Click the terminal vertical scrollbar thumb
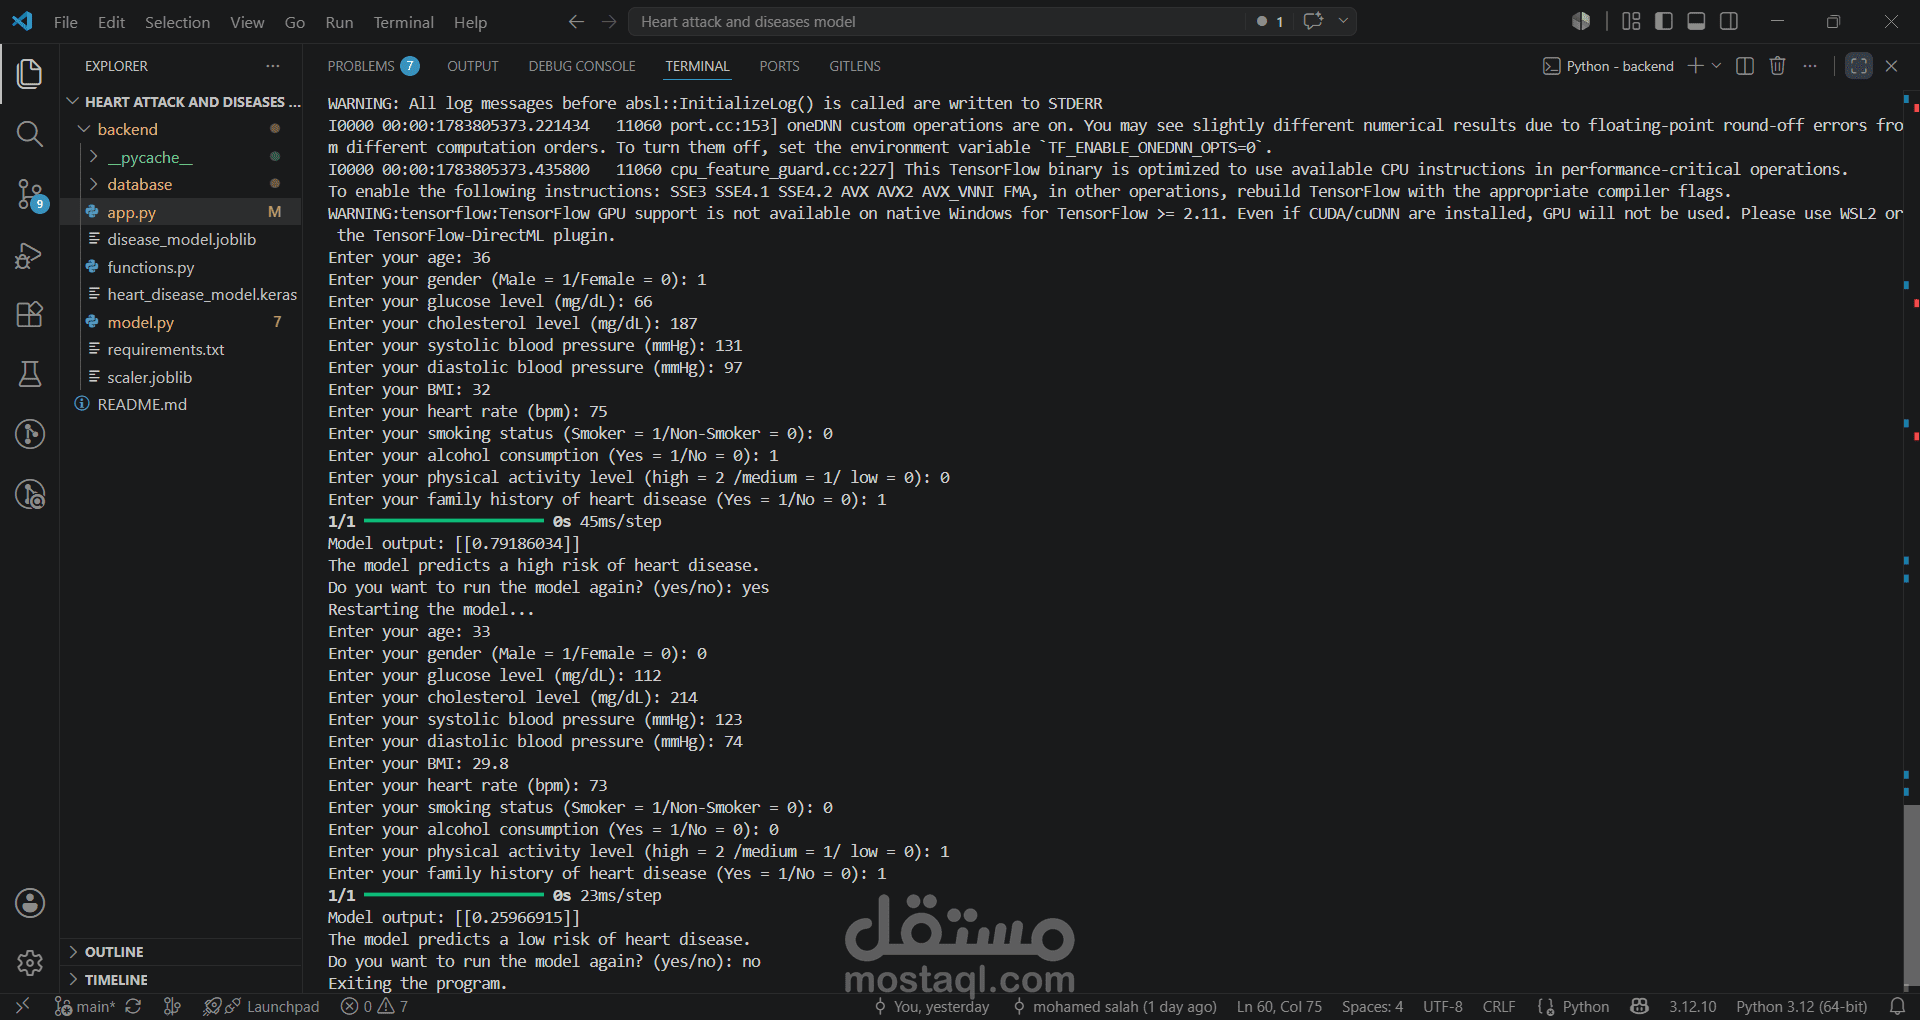The image size is (1920, 1020). pos(1911,894)
